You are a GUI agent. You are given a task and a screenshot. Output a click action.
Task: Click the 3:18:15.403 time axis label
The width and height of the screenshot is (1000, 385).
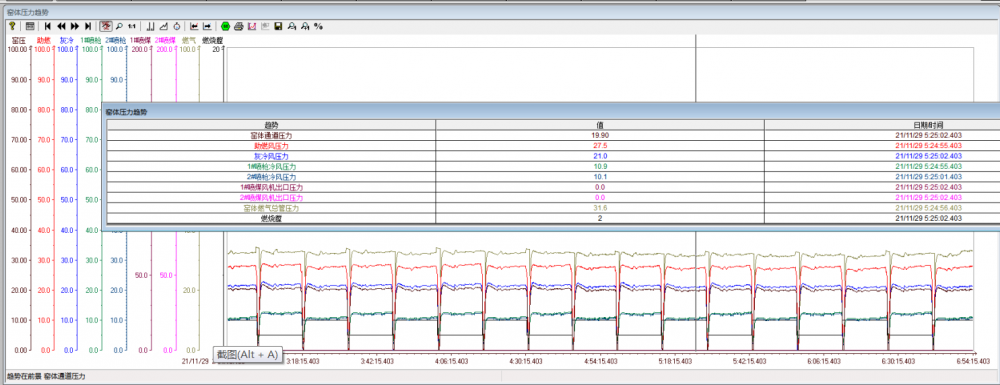(302, 361)
